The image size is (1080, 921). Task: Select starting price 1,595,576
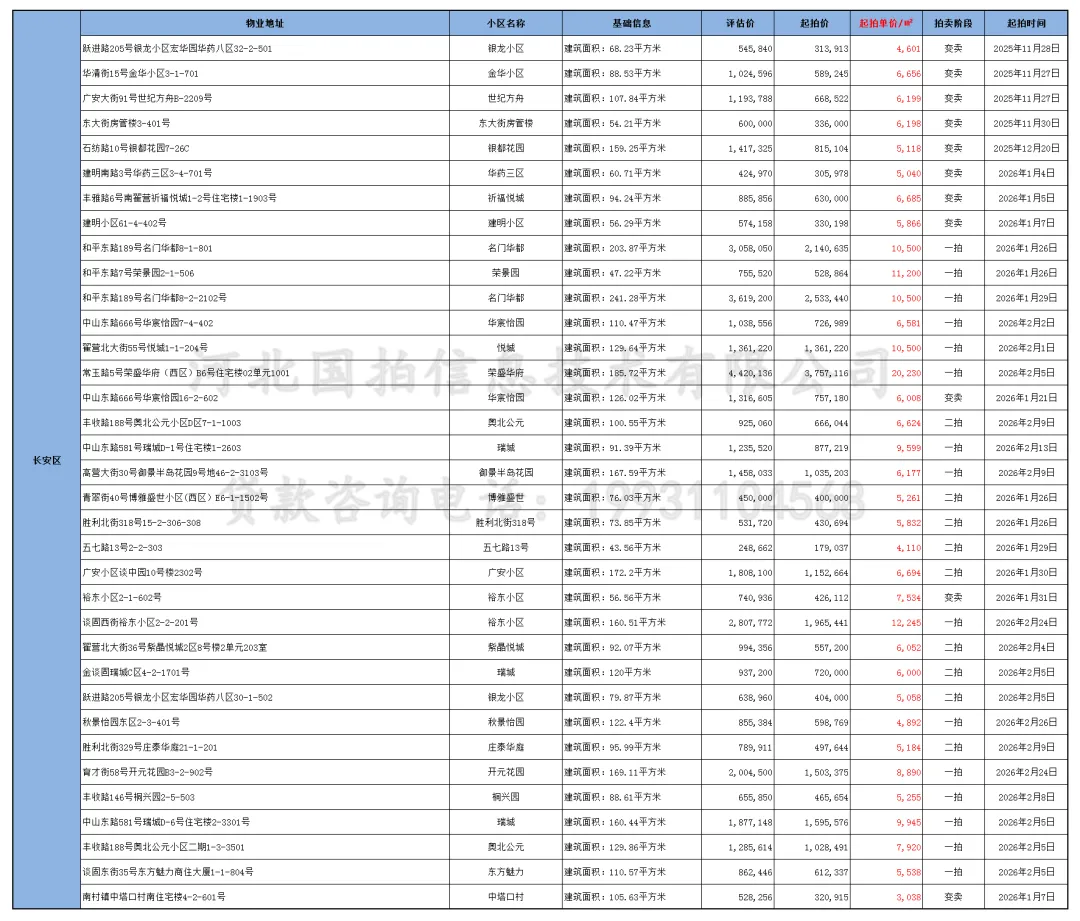pyautogui.click(x=827, y=822)
